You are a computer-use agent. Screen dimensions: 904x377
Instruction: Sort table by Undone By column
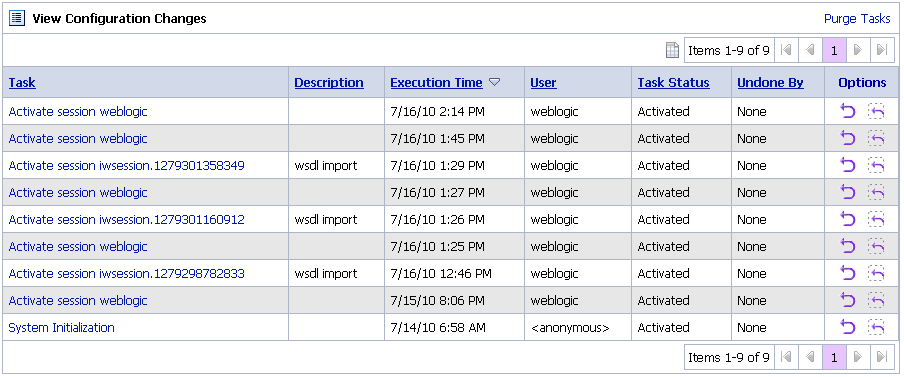coord(770,82)
